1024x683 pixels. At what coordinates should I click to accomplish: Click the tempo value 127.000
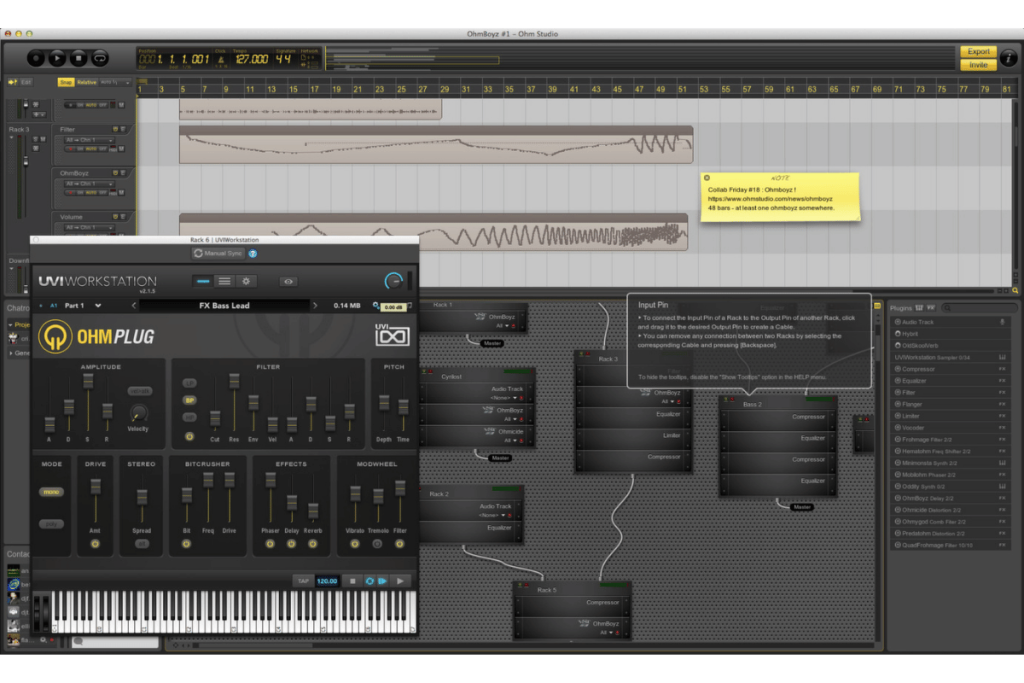click(251, 59)
